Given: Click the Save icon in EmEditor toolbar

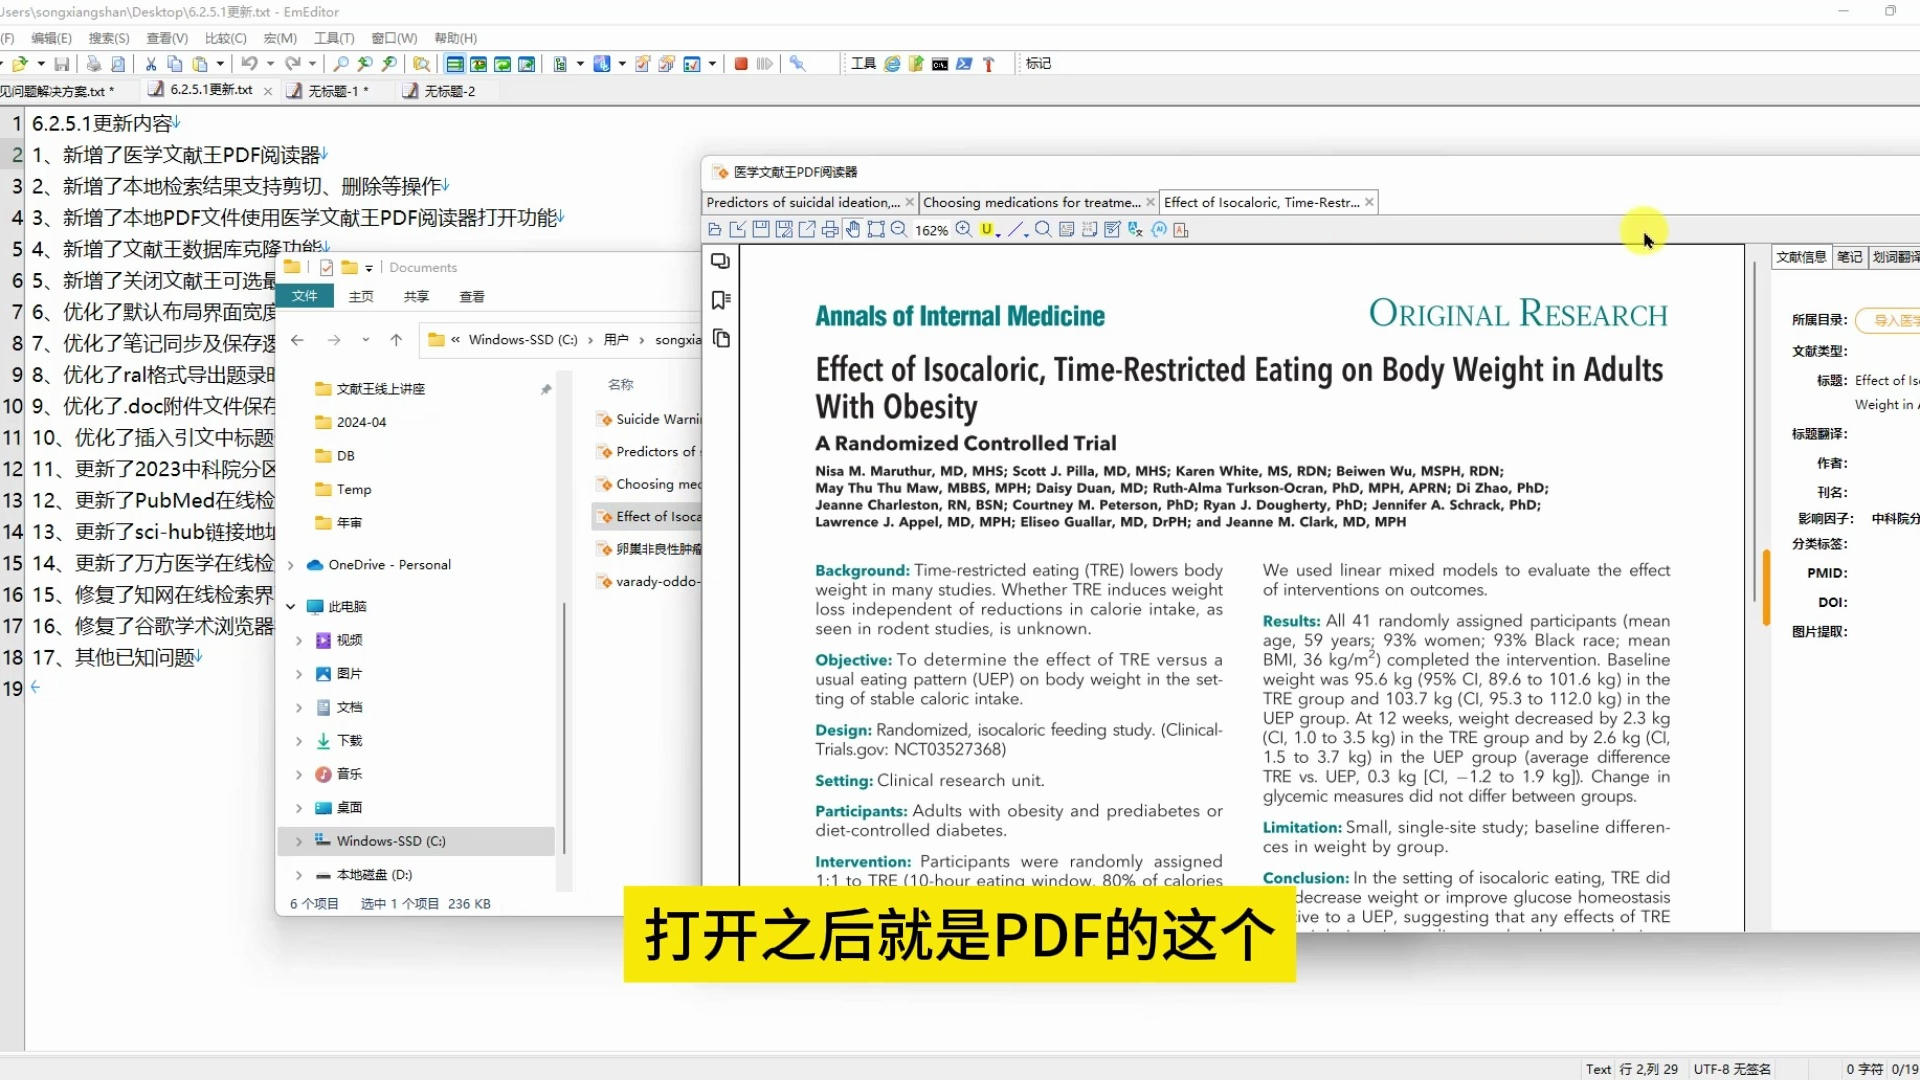Looking at the screenshot, I should pos(62,63).
